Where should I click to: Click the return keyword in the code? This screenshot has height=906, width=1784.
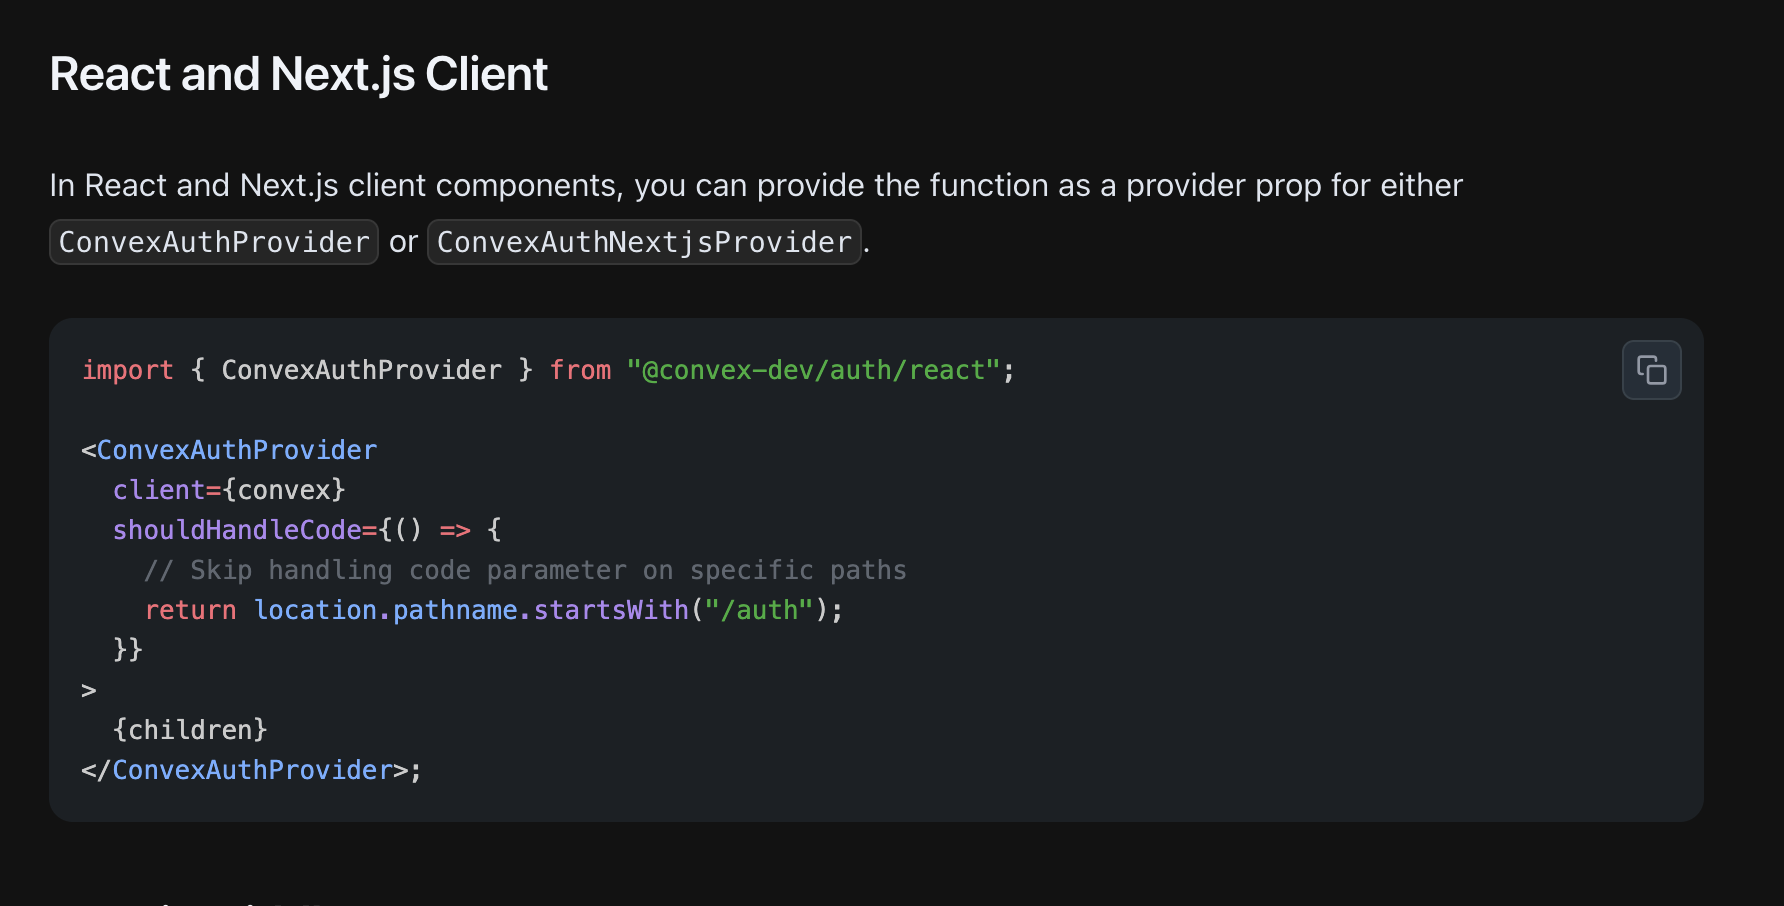point(190,610)
